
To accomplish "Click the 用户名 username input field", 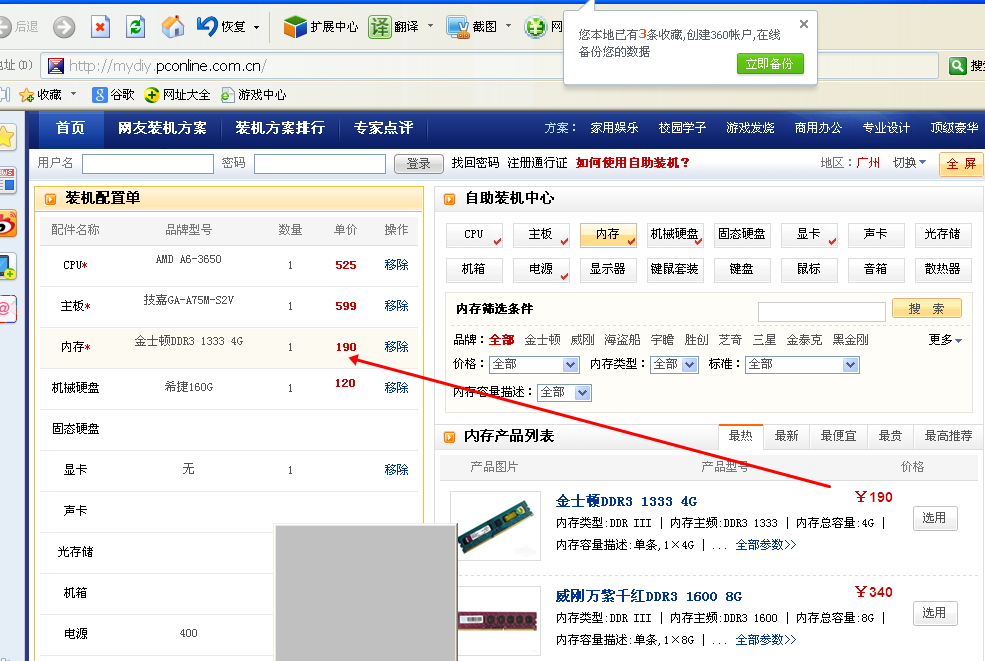I will (x=148, y=164).
